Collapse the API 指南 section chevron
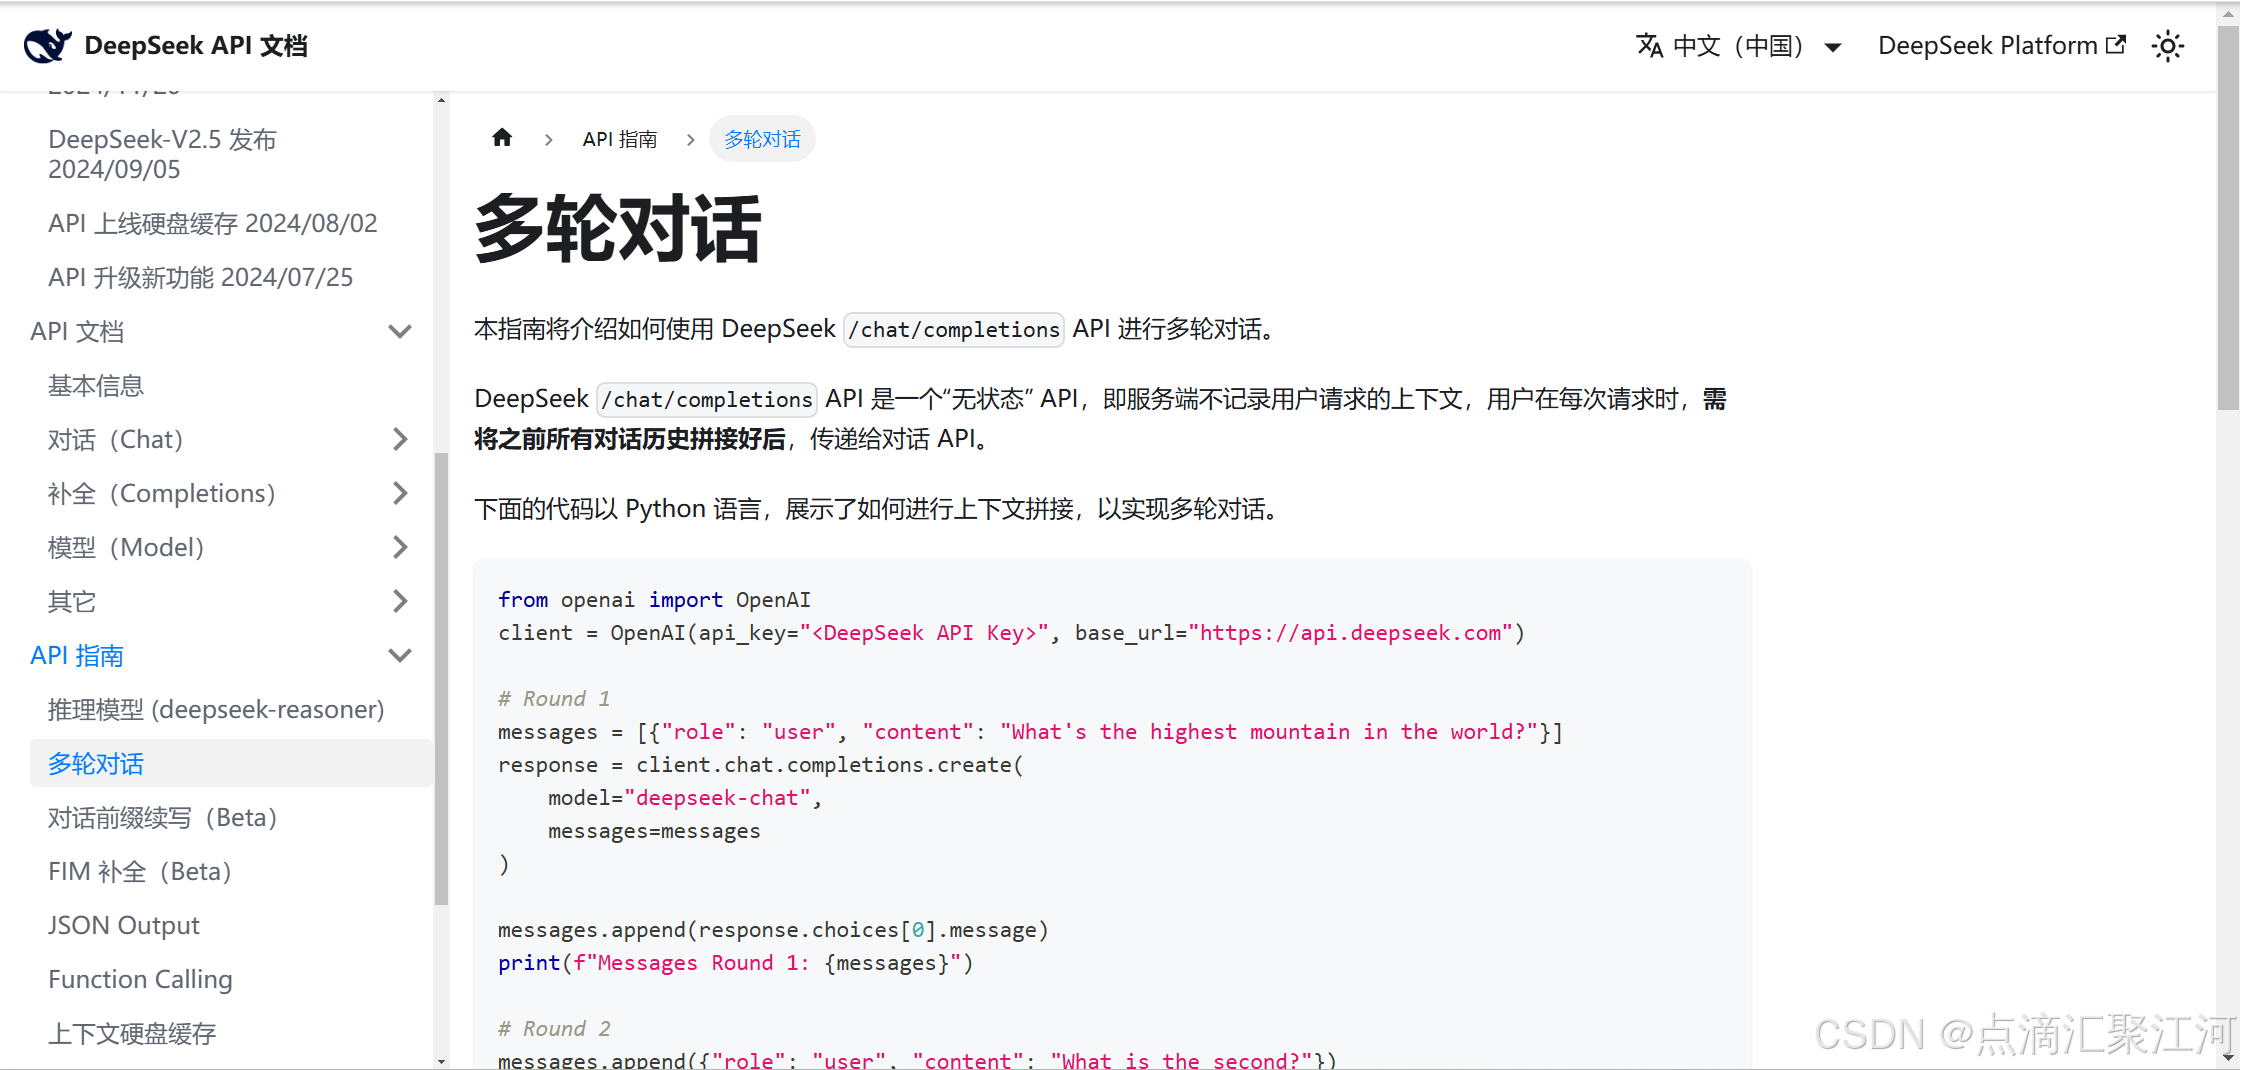The width and height of the screenshot is (2241, 1070). 400,655
